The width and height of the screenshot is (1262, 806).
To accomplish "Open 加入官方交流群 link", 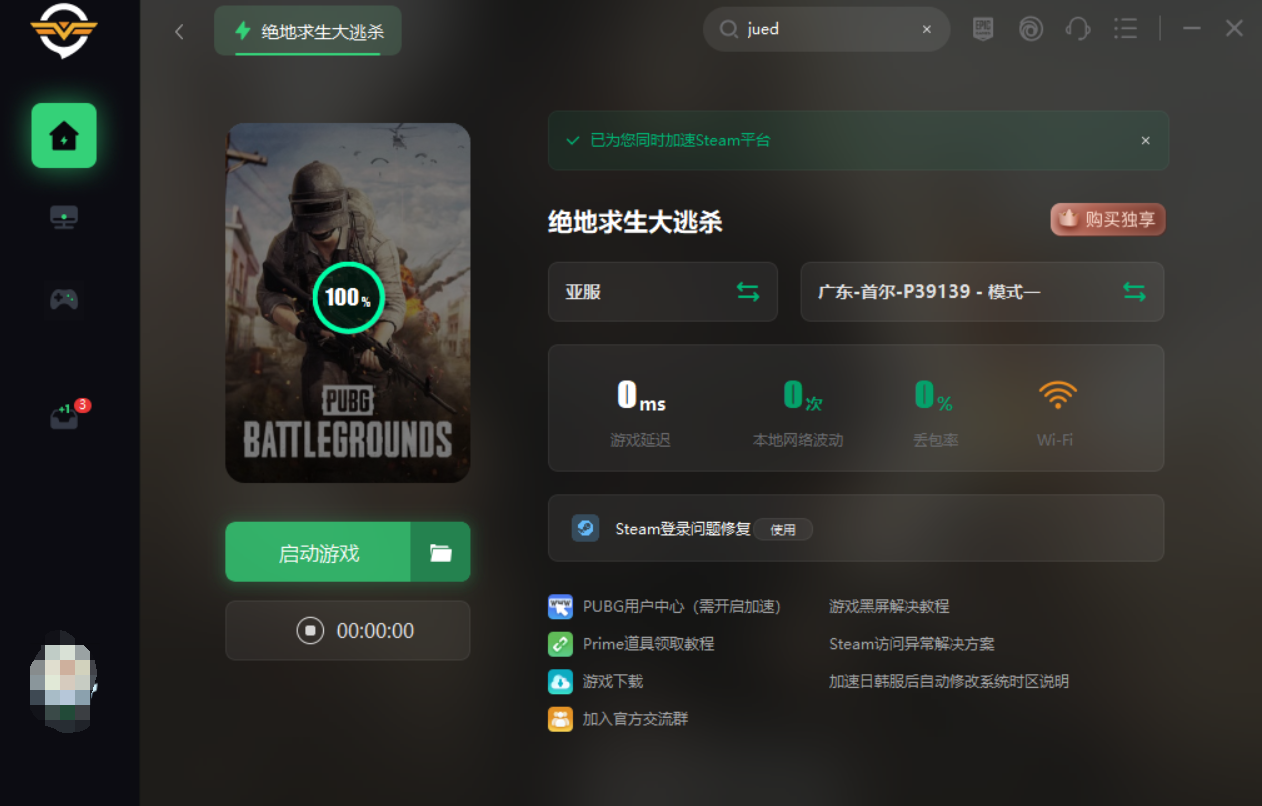I will (635, 719).
